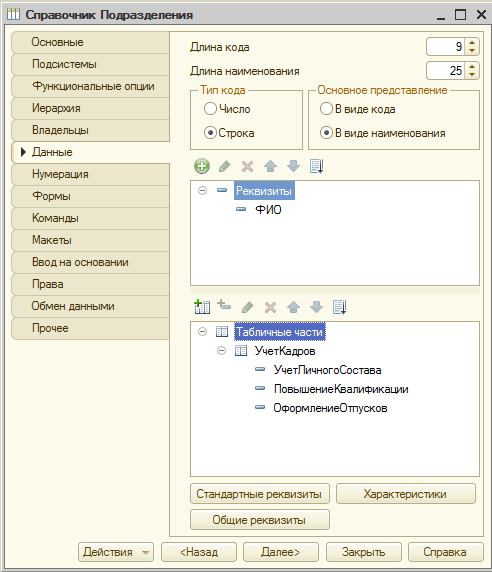The height and width of the screenshot is (572, 492).
Task: Switch to the Права tab
Action: (x=90, y=284)
